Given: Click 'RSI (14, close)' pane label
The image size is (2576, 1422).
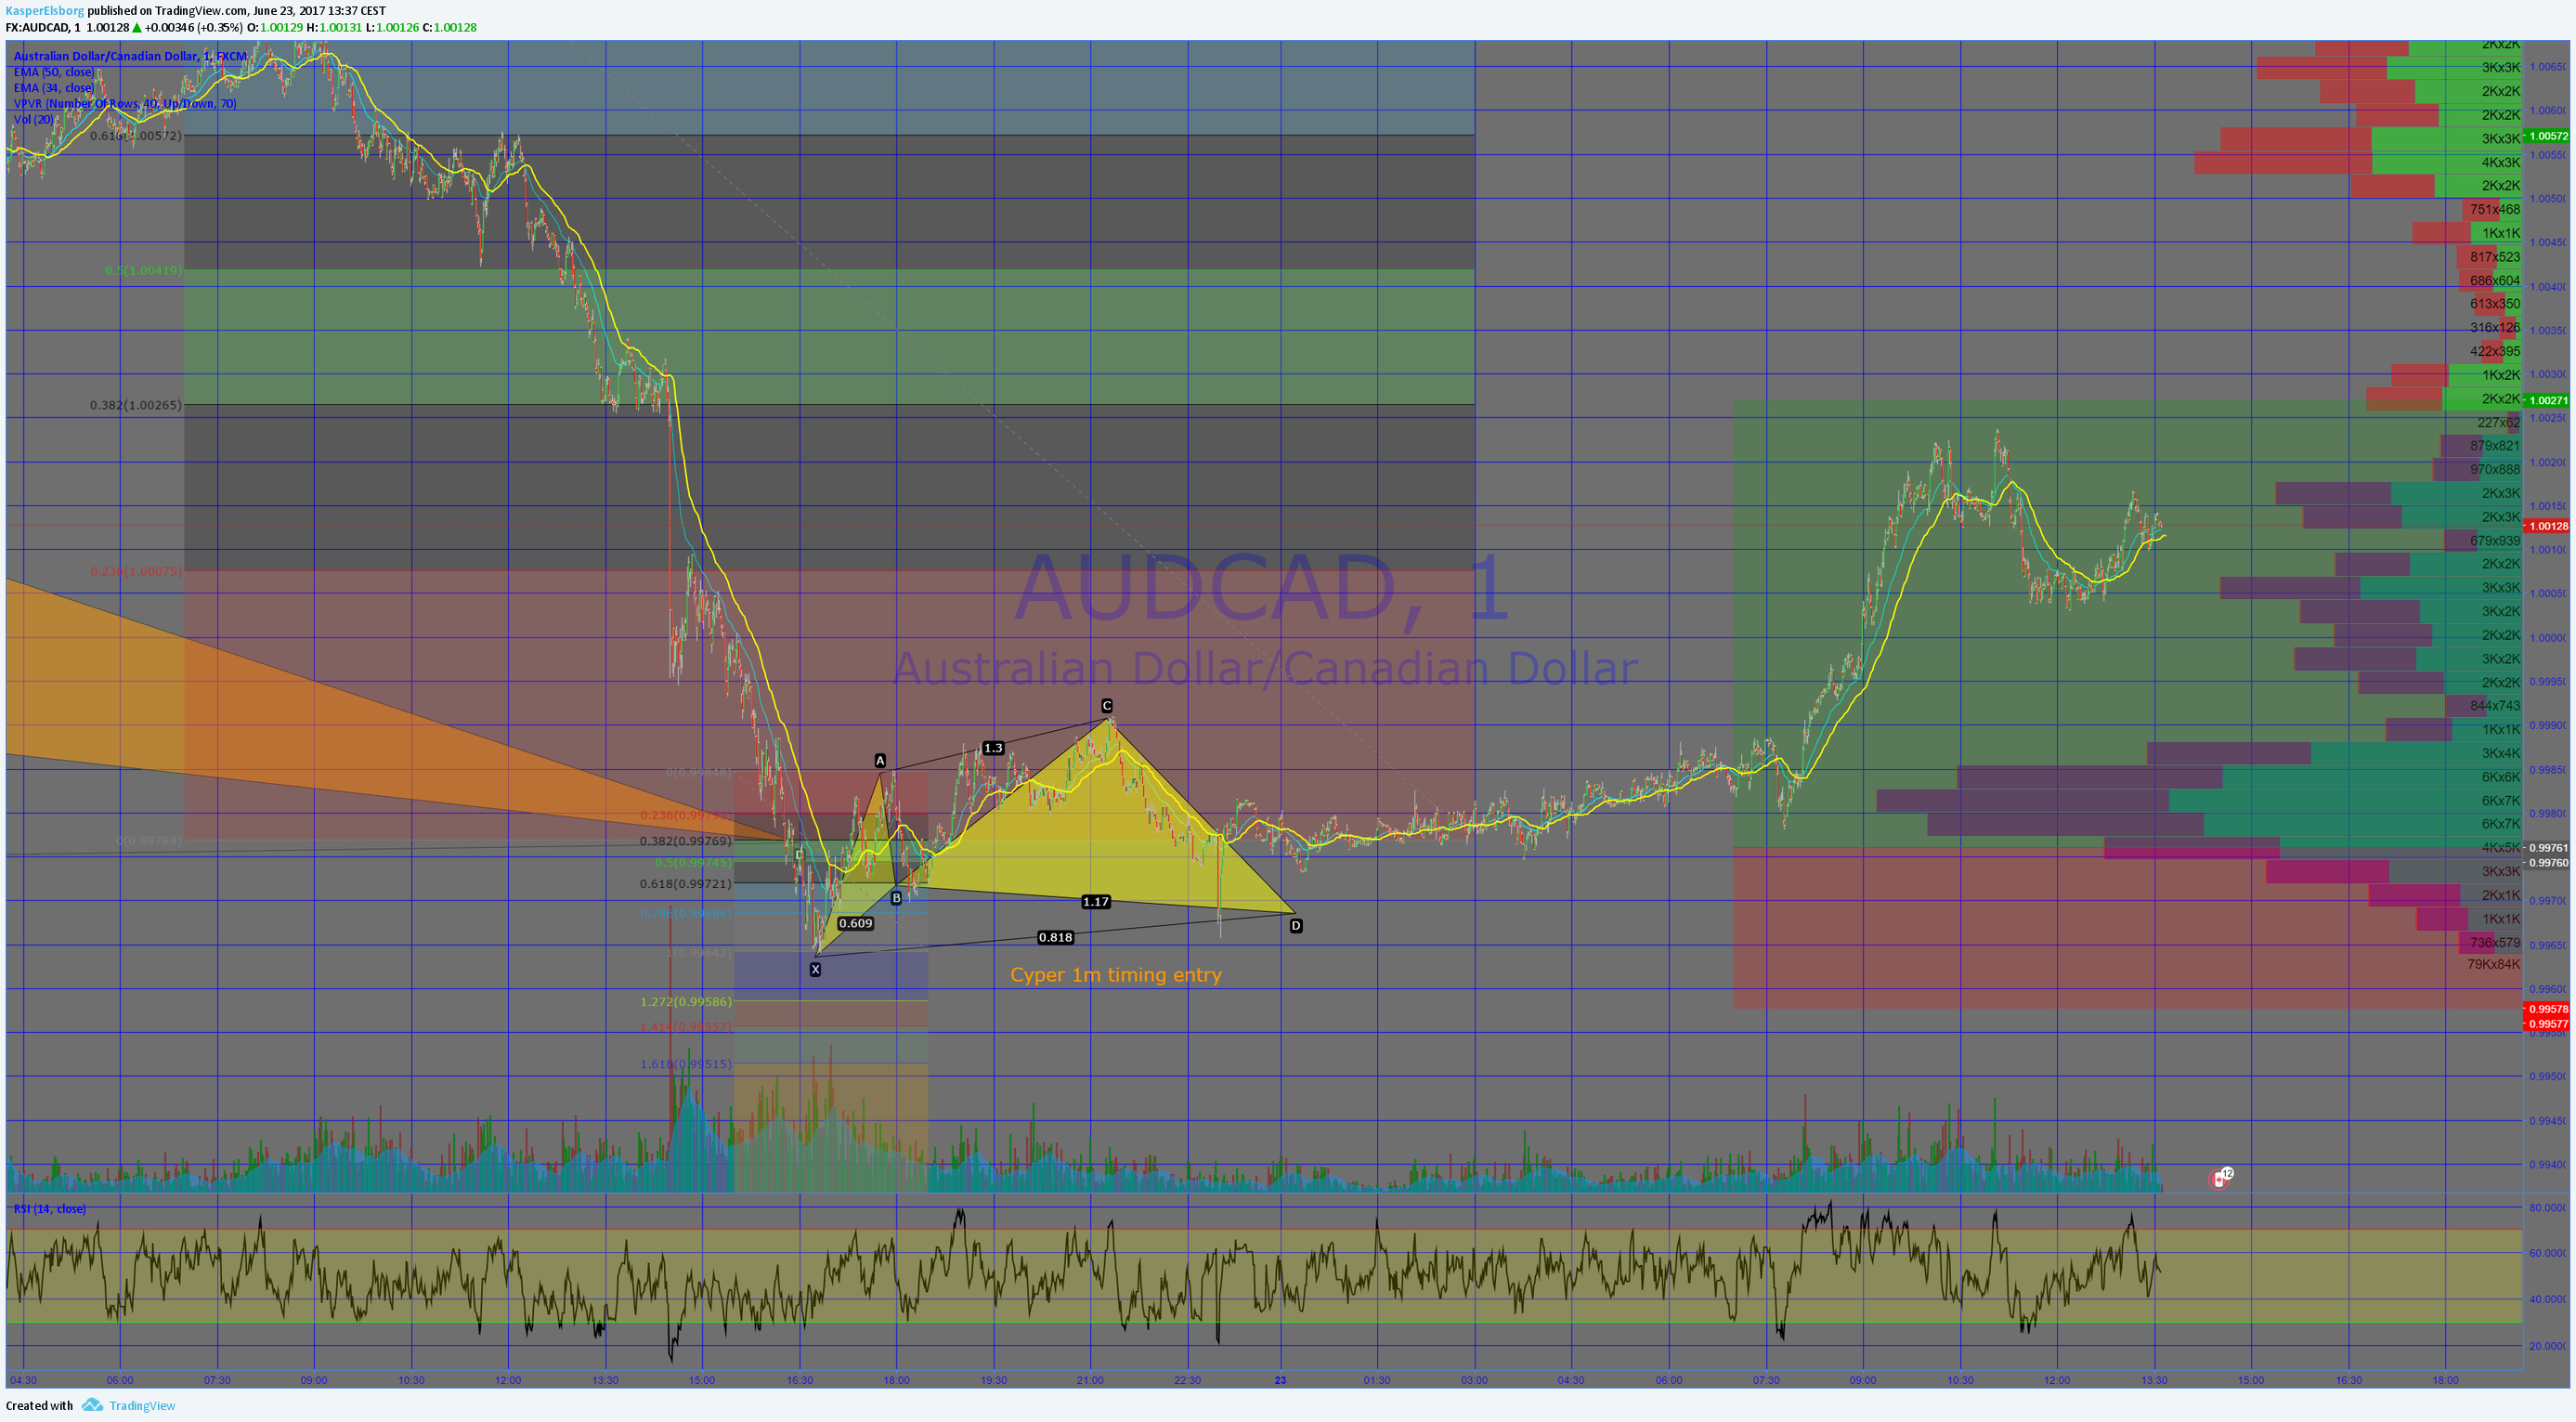Looking at the screenshot, I should 50,1209.
